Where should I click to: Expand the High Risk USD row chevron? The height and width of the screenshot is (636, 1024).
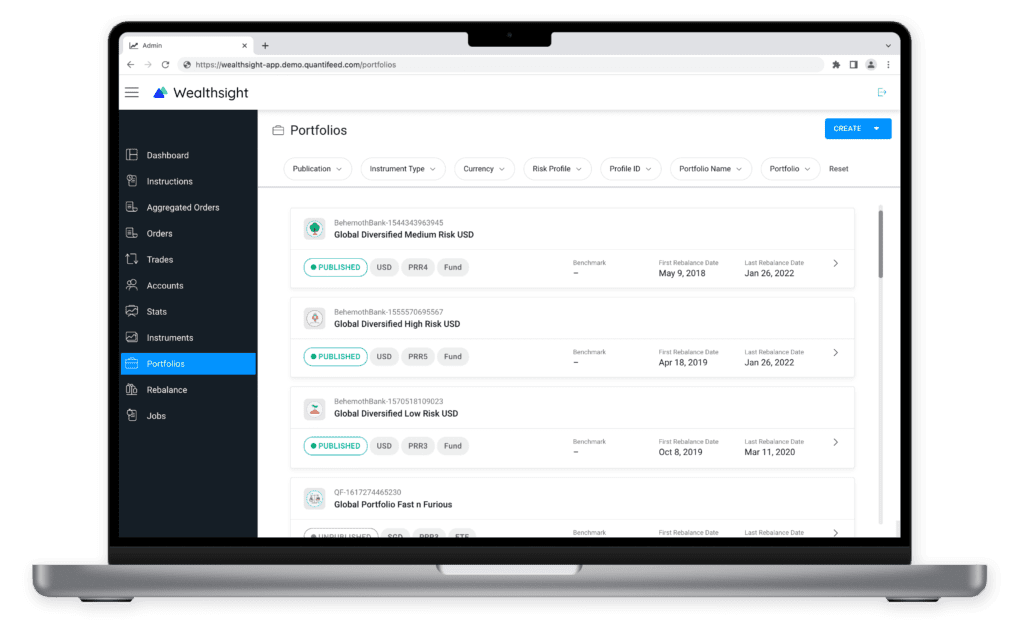coord(835,353)
